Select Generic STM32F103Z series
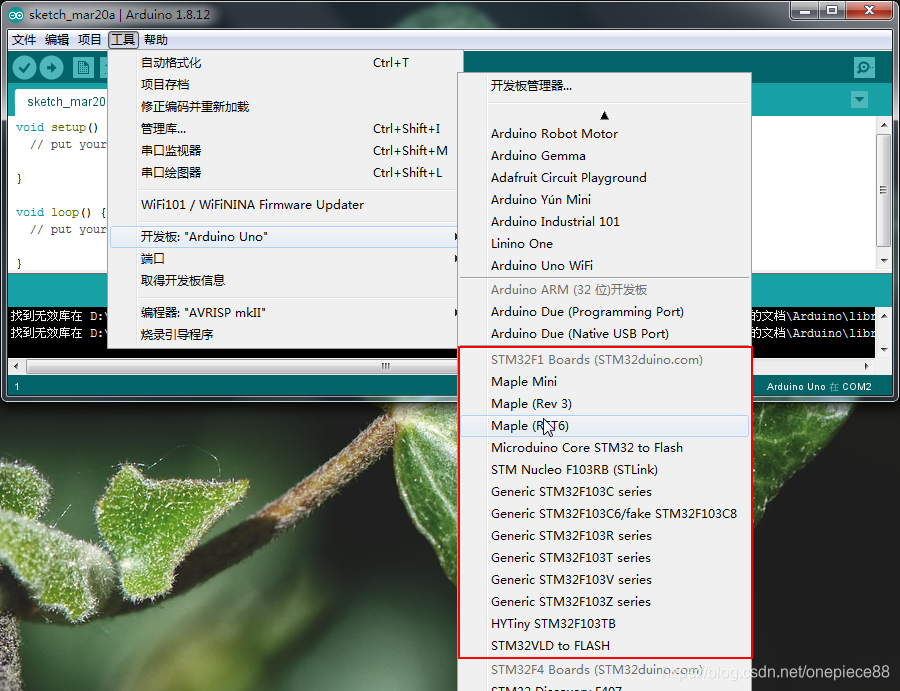Image resolution: width=900 pixels, height=691 pixels. (604, 601)
